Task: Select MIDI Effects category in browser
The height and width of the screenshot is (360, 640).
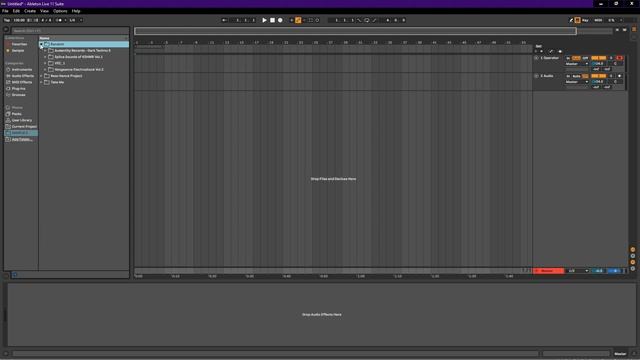Action: tap(22, 82)
